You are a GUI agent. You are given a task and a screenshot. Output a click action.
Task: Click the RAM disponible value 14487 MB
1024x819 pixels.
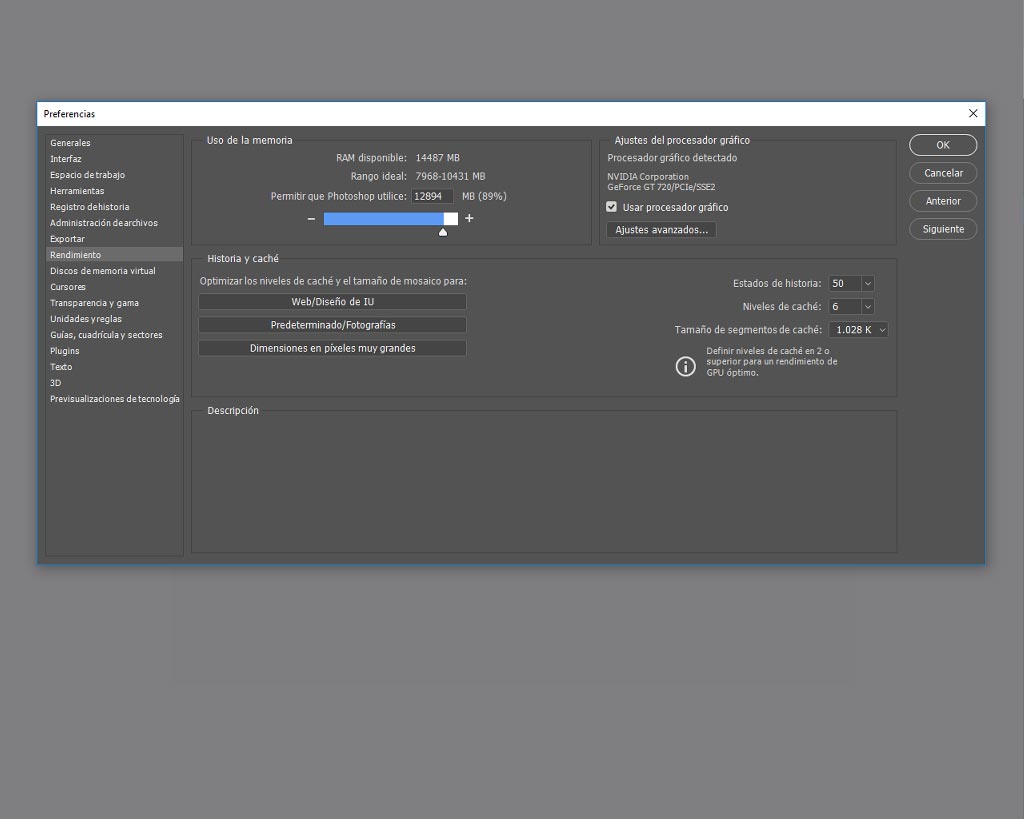(x=438, y=158)
